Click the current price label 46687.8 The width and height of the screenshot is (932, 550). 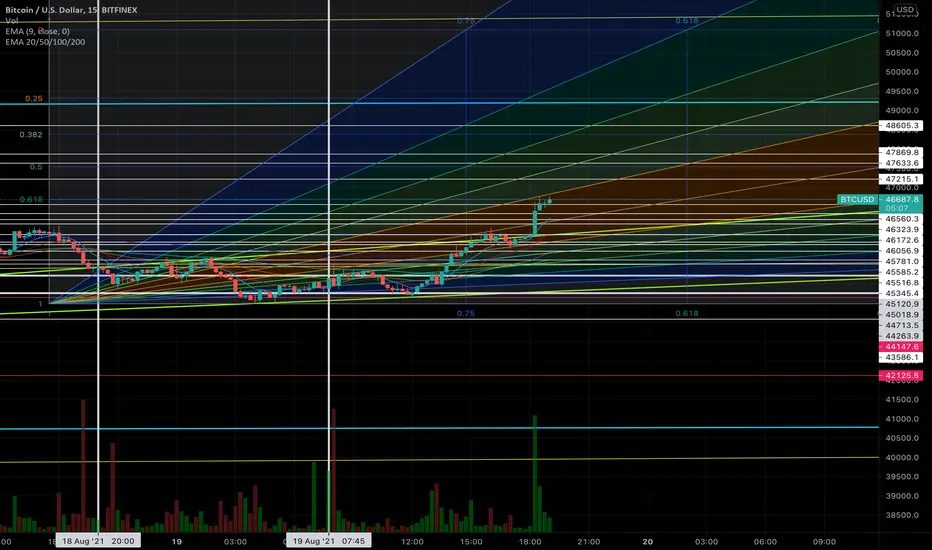901,199
